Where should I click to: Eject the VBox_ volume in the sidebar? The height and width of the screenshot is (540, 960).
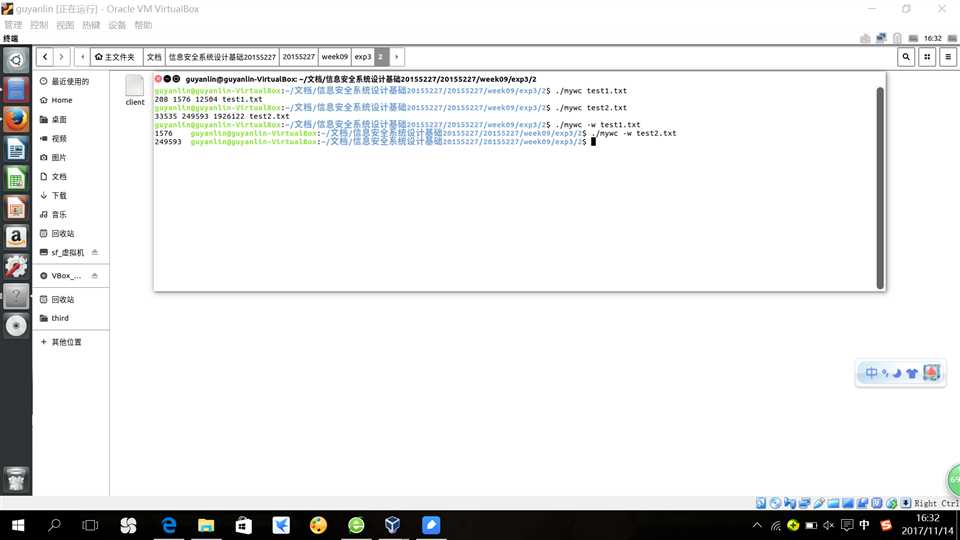(95, 276)
